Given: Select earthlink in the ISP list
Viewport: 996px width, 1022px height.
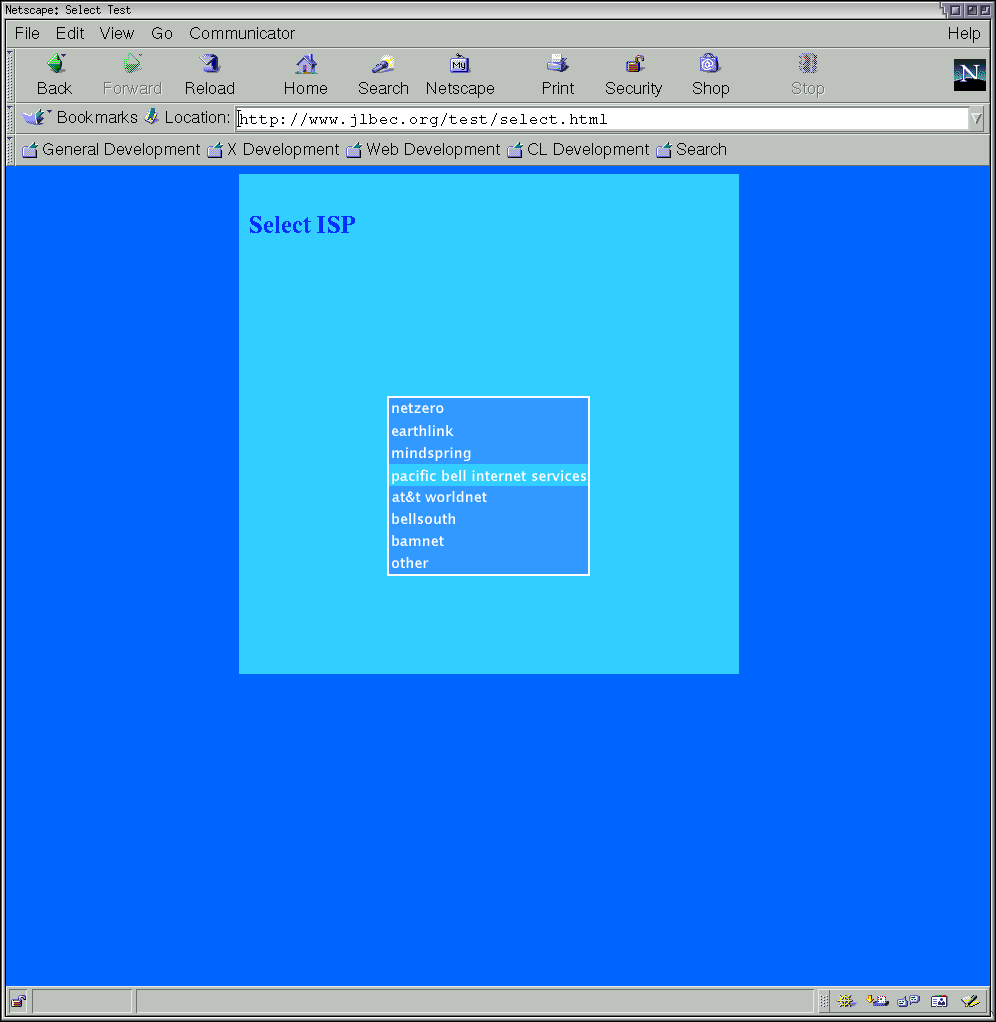Looking at the screenshot, I should [488, 431].
